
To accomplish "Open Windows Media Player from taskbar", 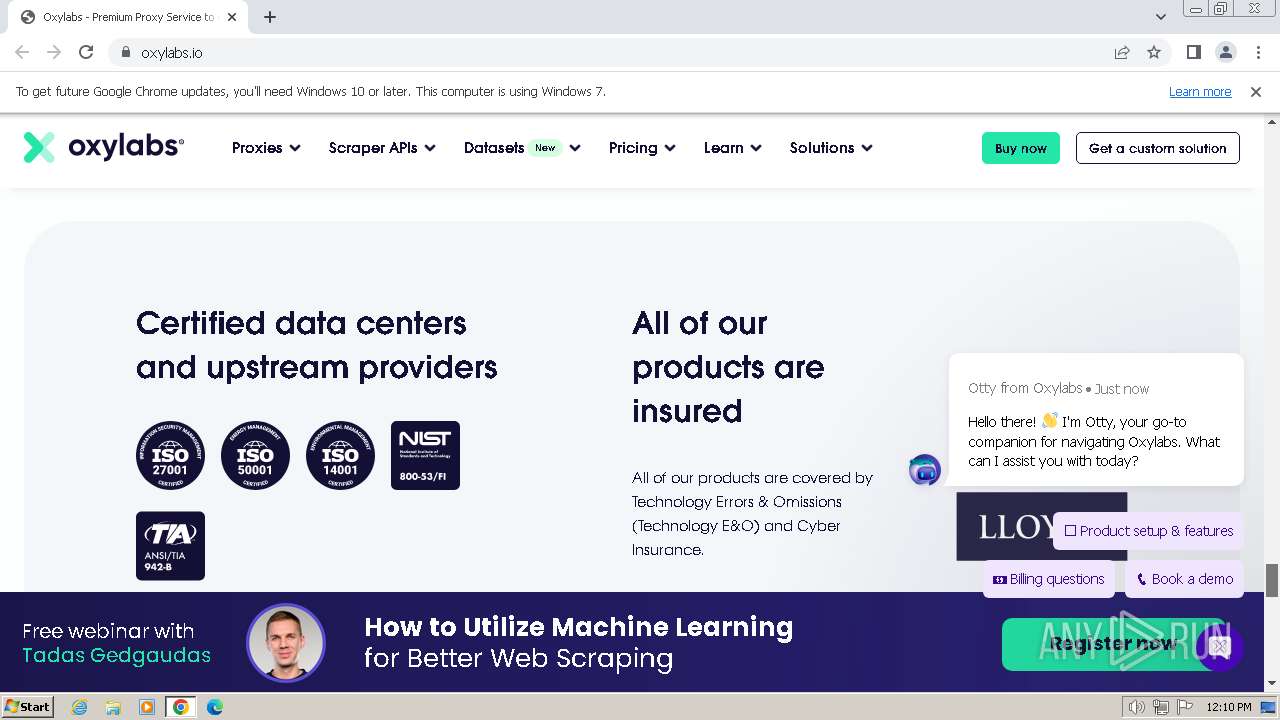I will coord(147,707).
